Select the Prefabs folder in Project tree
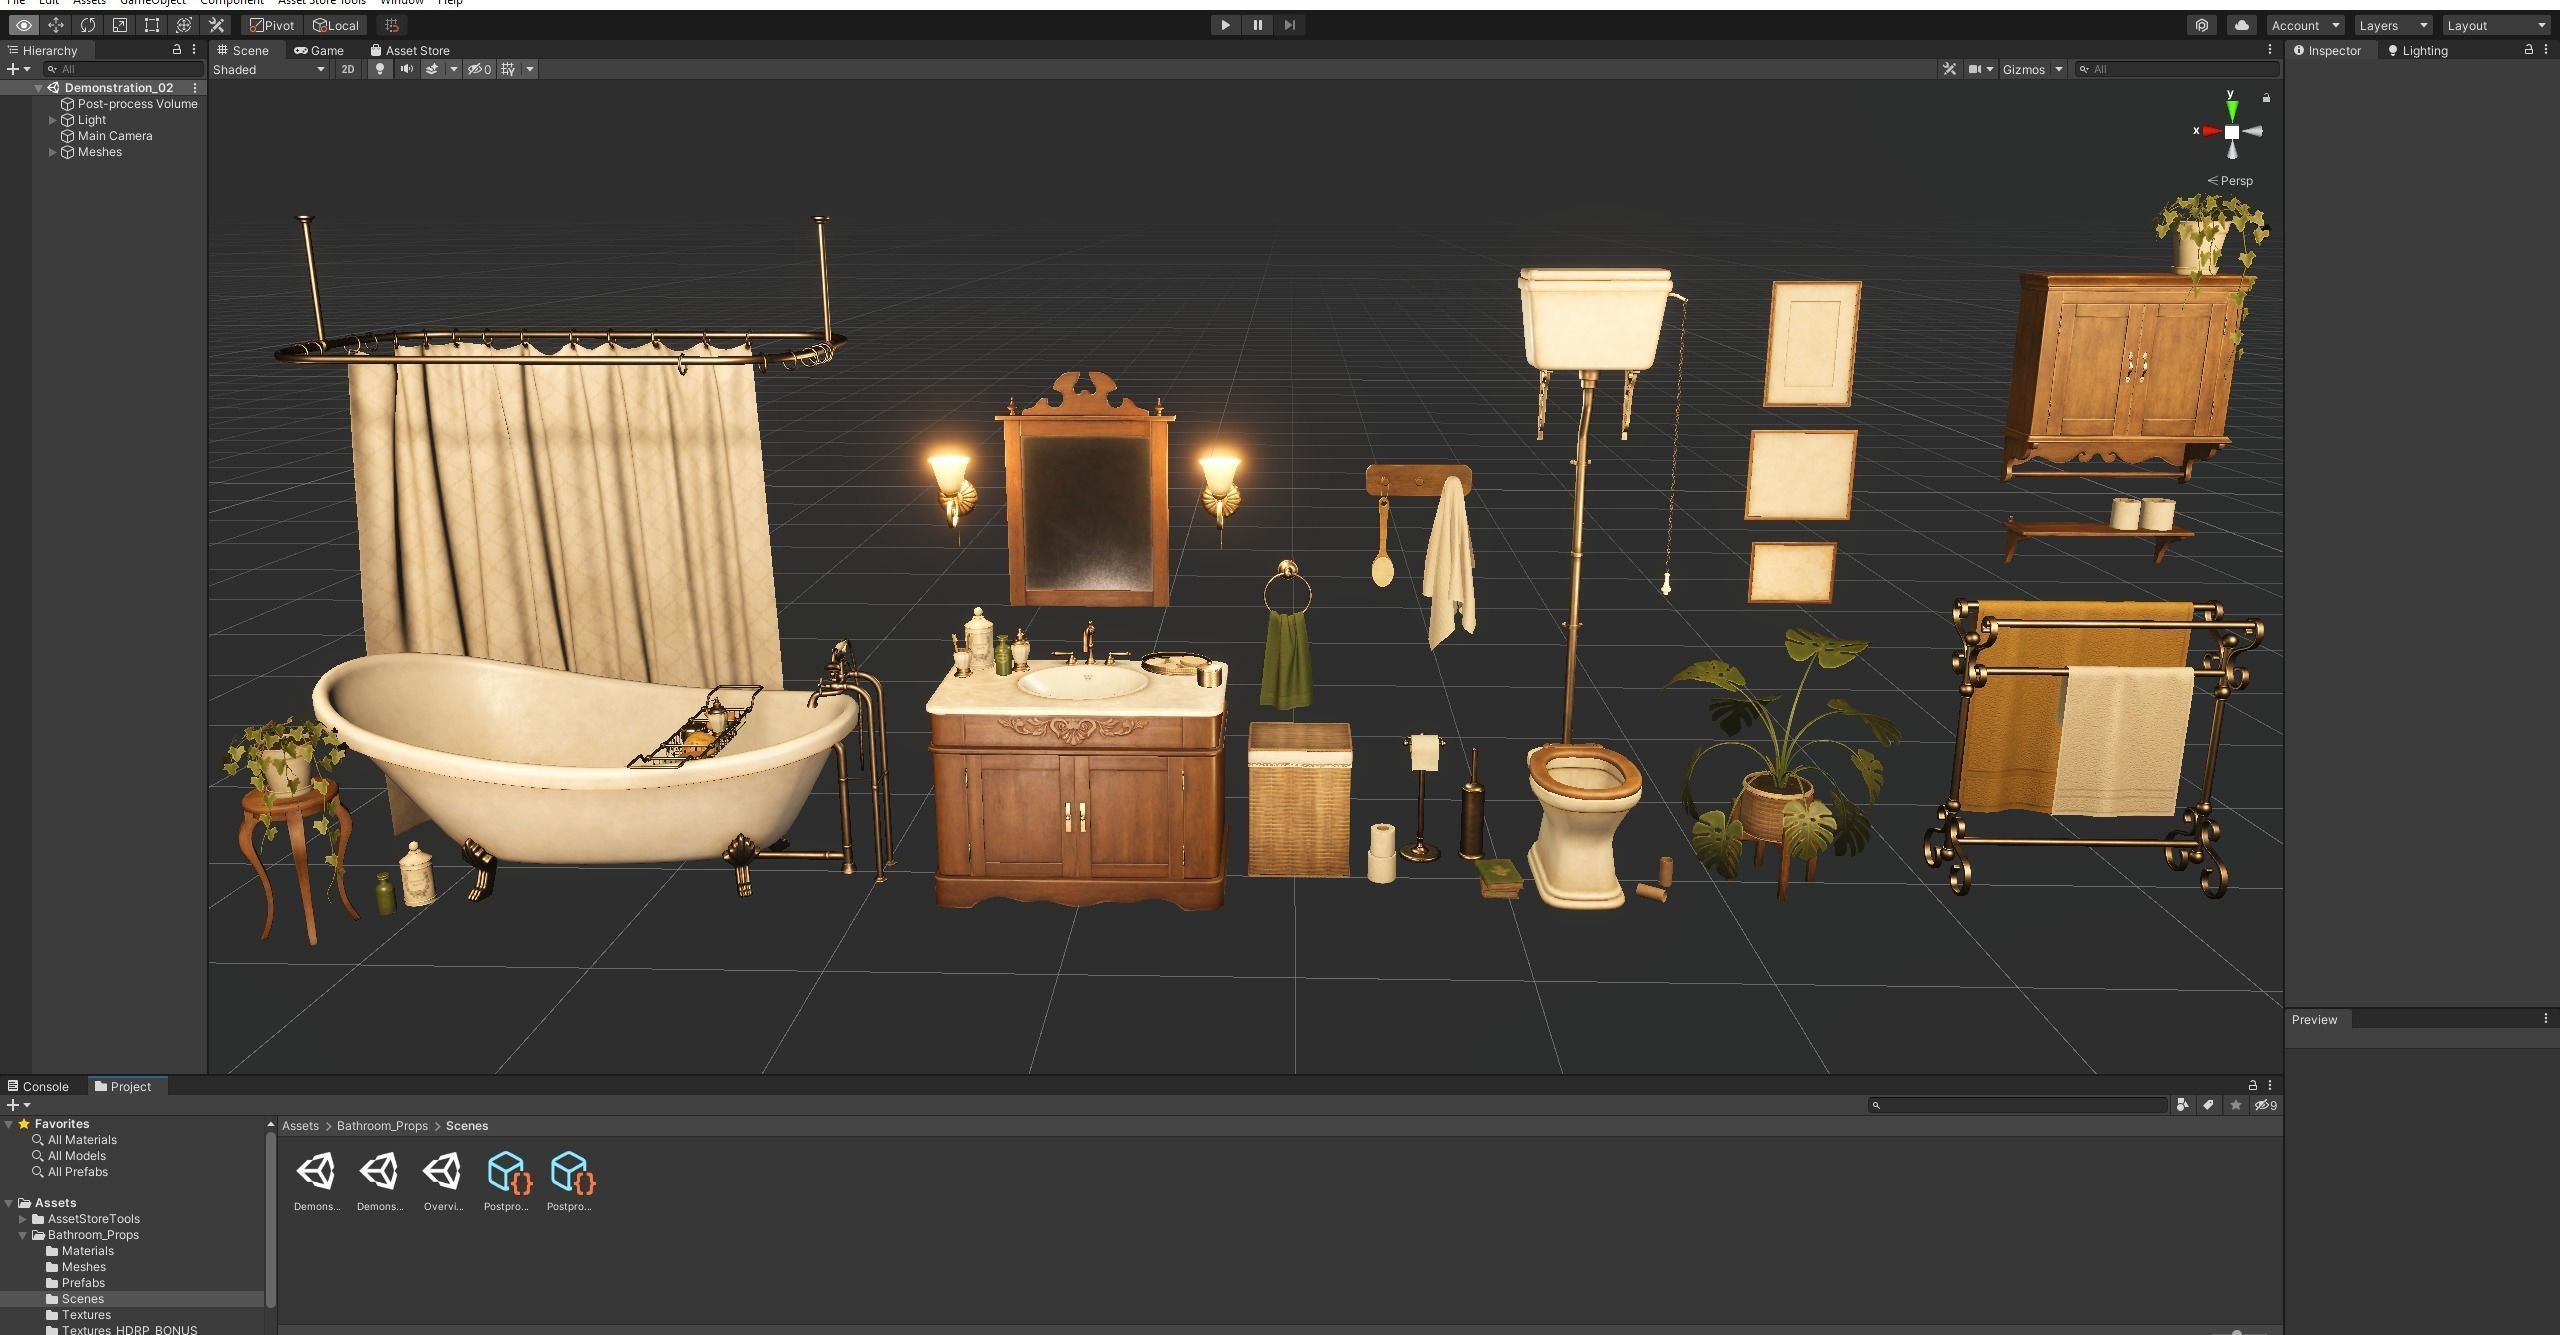The image size is (2560, 1335). click(x=83, y=1283)
